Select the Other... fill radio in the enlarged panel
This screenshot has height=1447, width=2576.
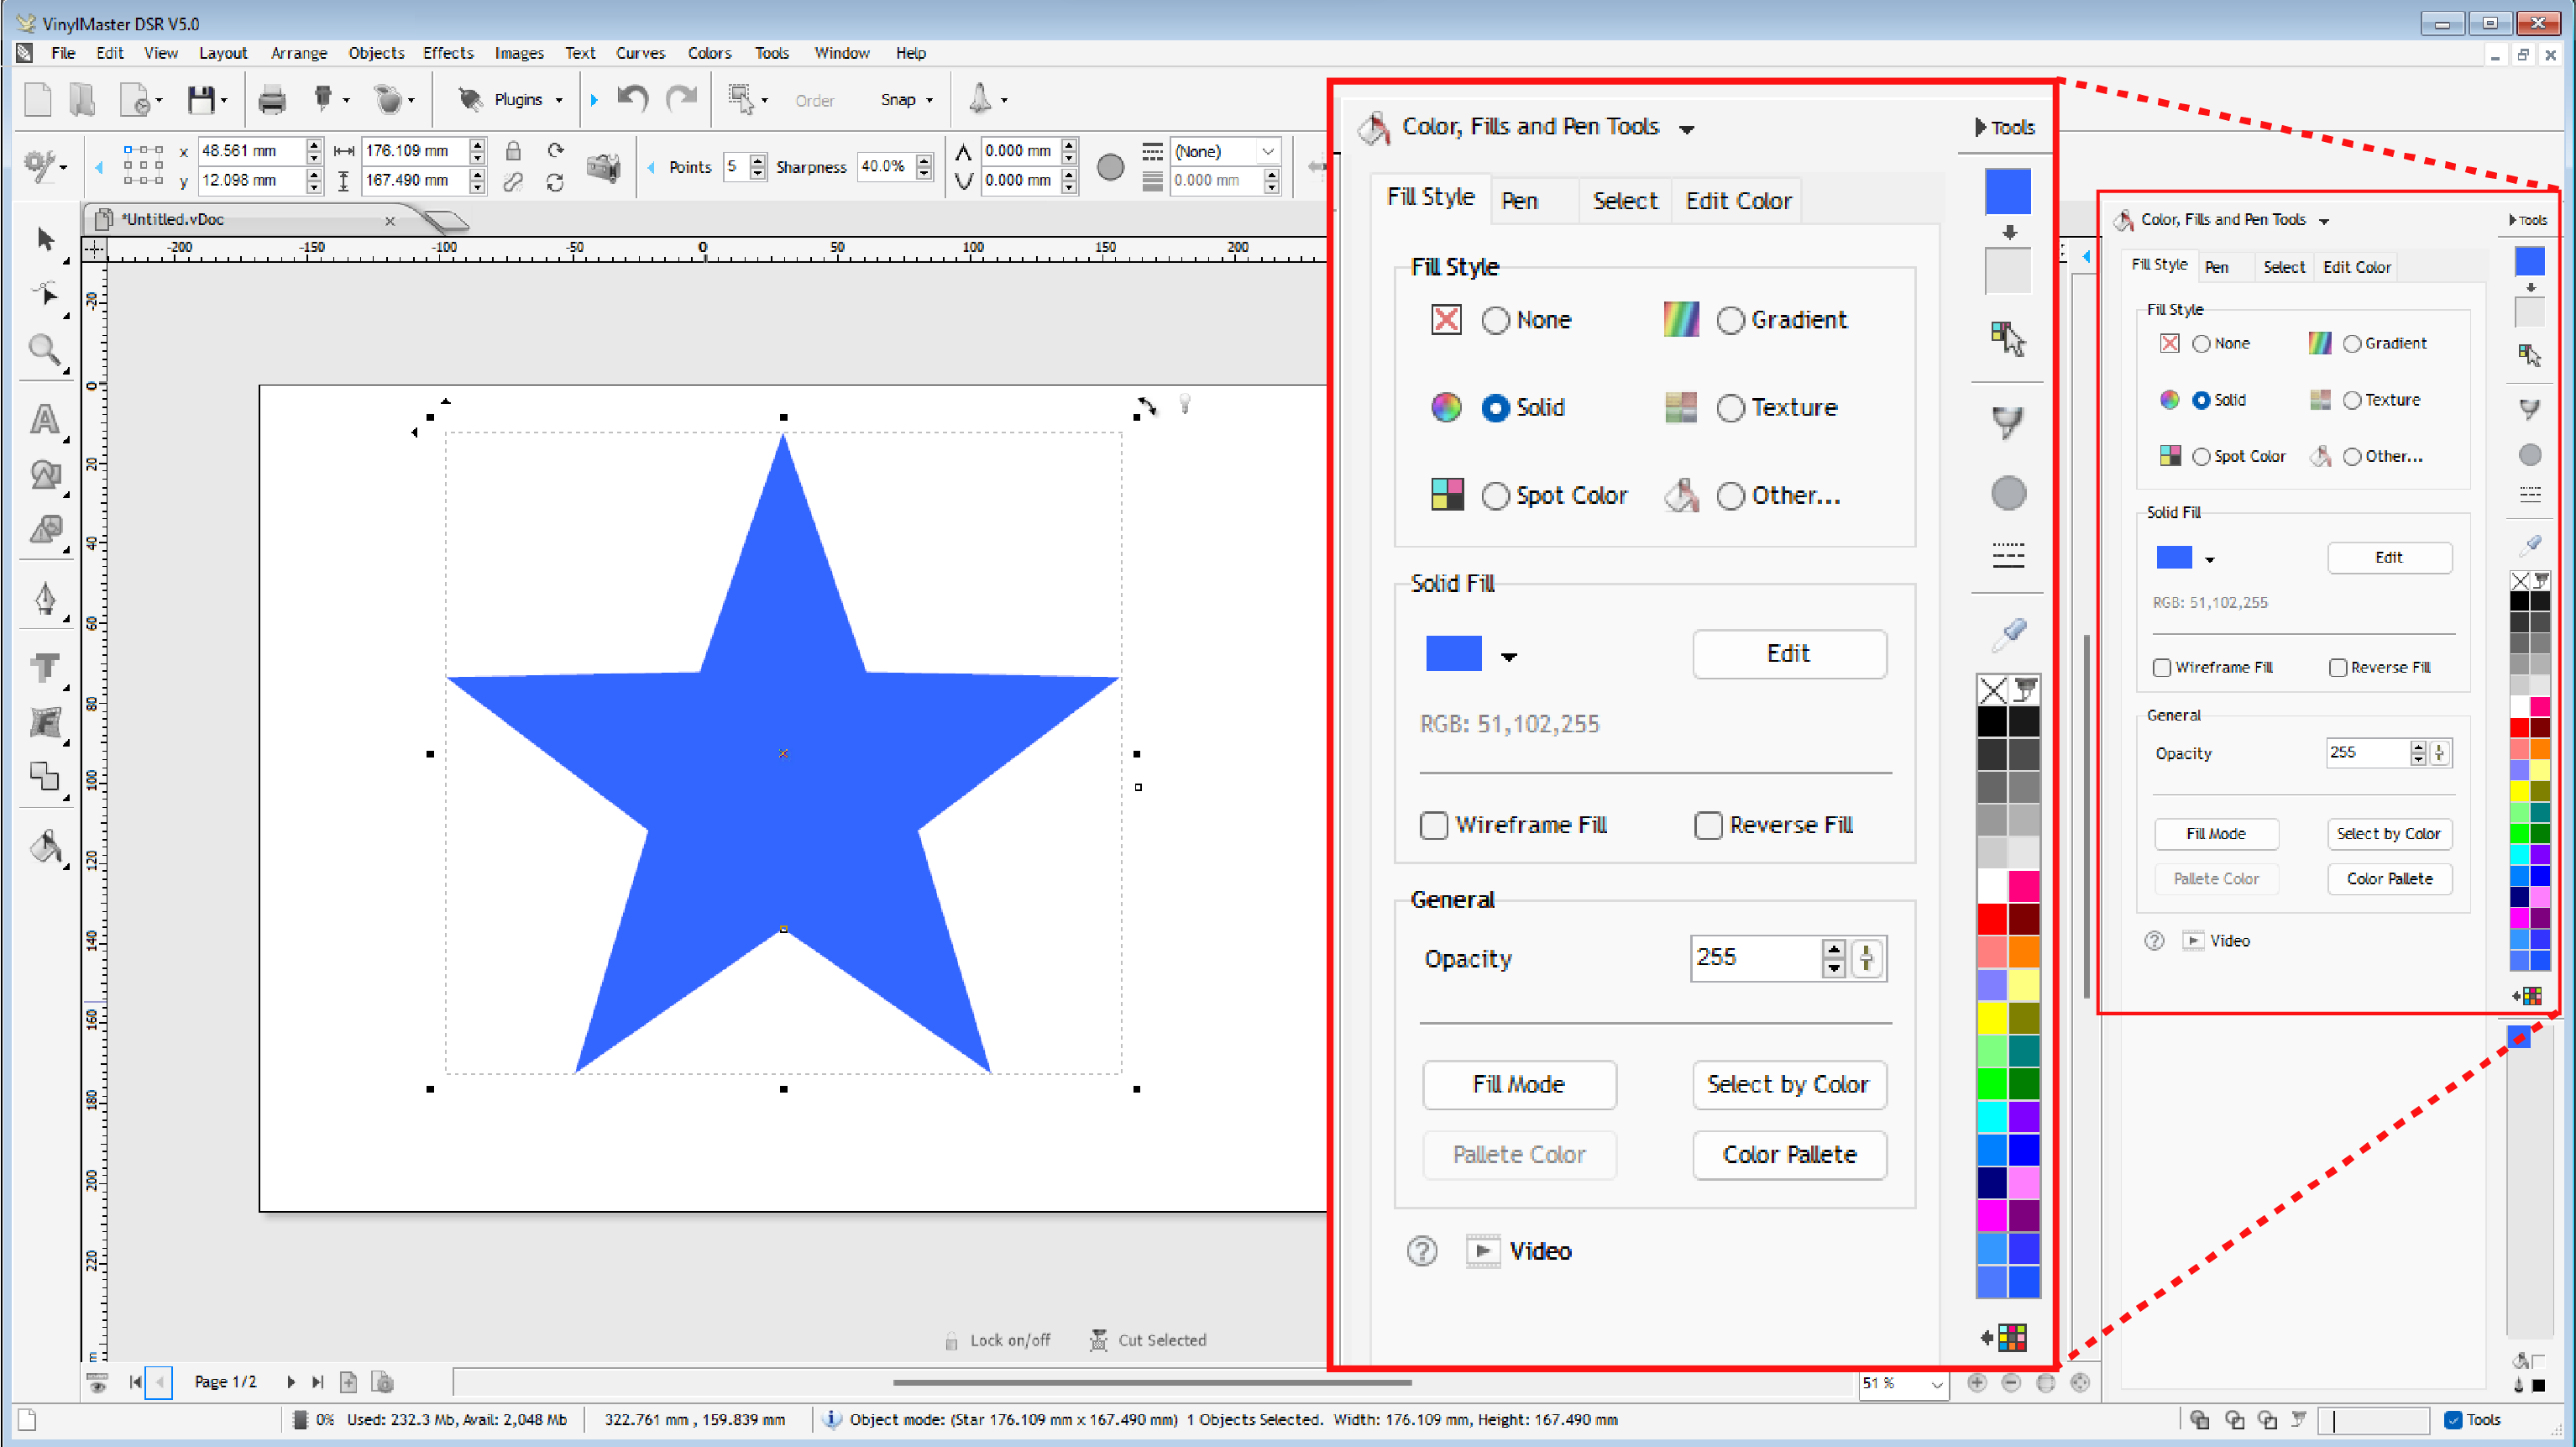coord(1731,496)
